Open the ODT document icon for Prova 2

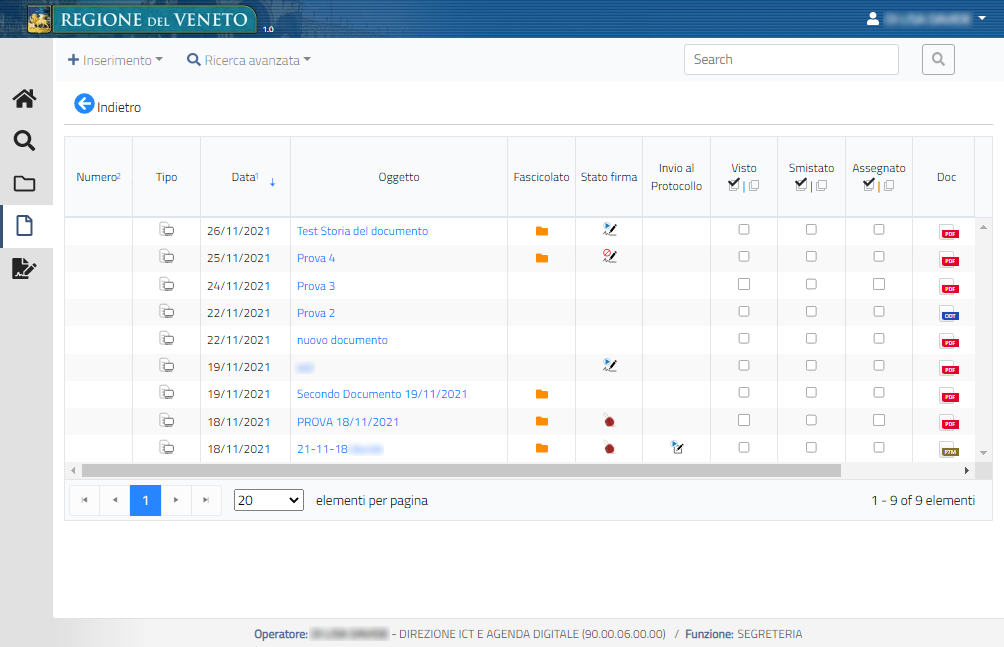pyautogui.click(x=949, y=314)
